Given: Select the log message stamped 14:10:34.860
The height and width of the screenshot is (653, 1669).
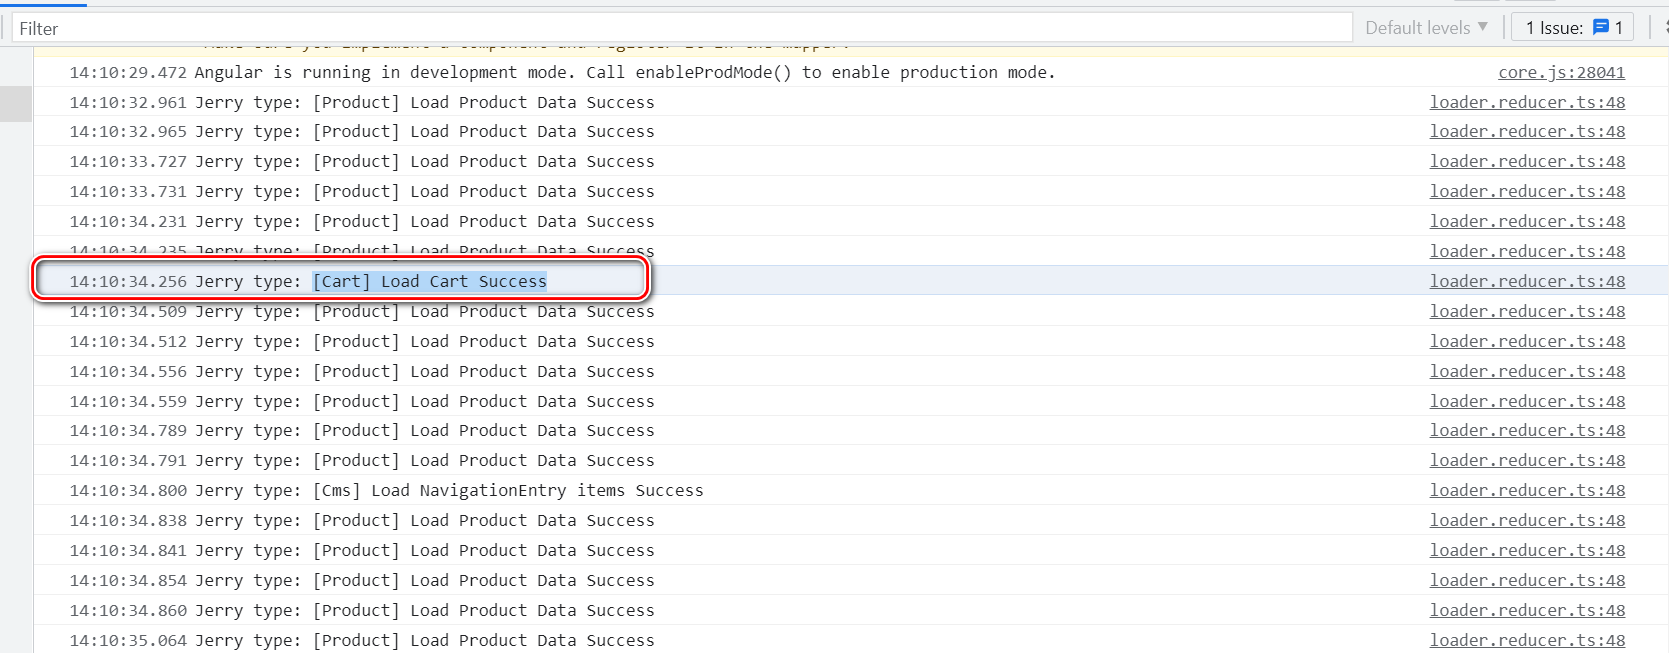Looking at the screenshot, I should (424, 610).
